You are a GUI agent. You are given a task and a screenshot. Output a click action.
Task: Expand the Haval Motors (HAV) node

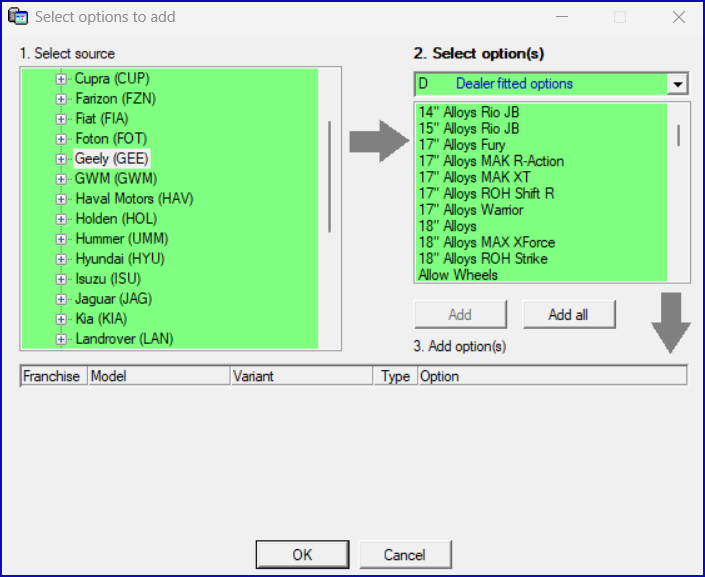pos(61,199)
